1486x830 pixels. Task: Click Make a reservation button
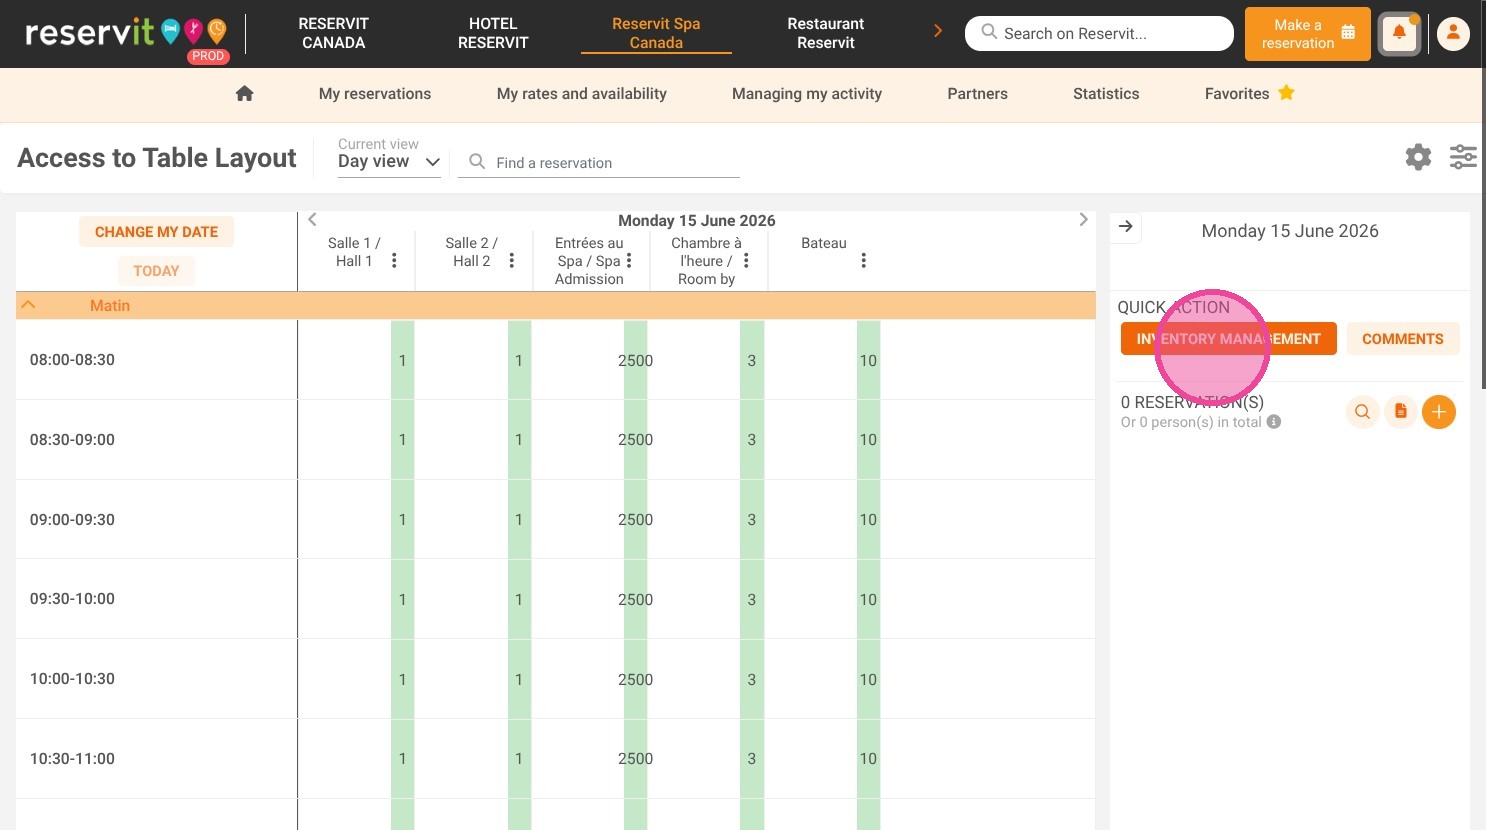[1308, 34]
